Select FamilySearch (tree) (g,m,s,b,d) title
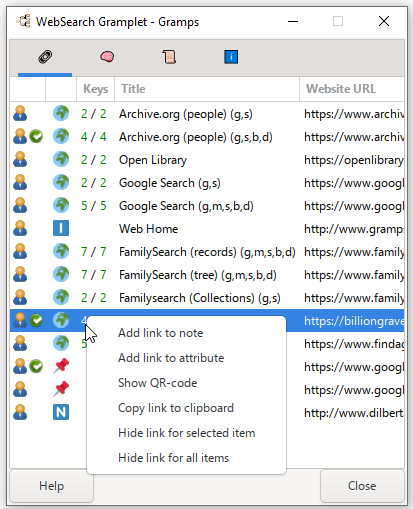 point(198,275)
